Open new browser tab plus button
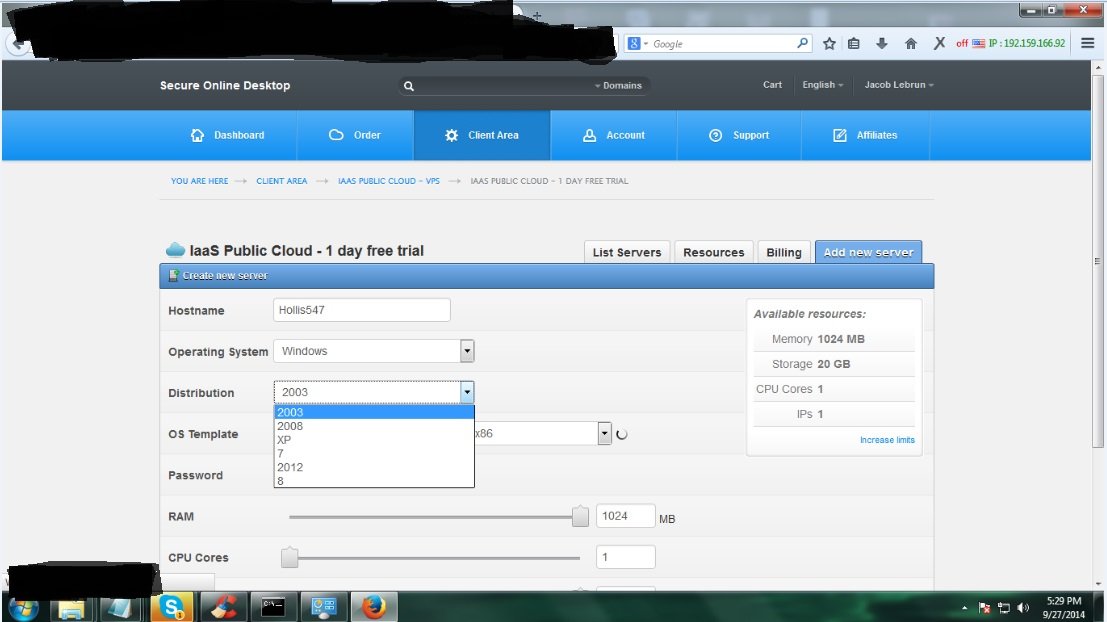Screen dimensions: 1107x622 point(537,15)
